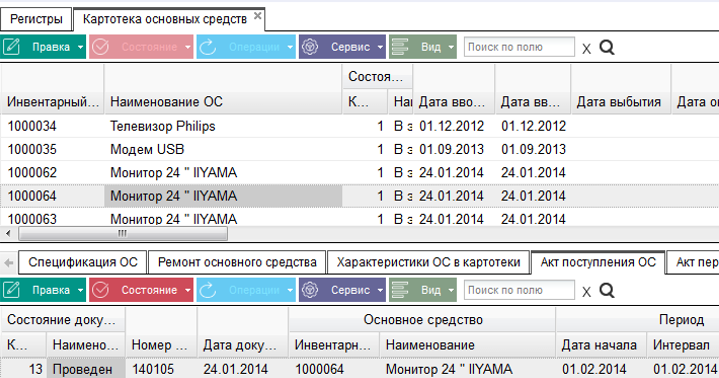
Task: Click the 01.12.2012 date in Дата вво... column
Action: (452, 126)
